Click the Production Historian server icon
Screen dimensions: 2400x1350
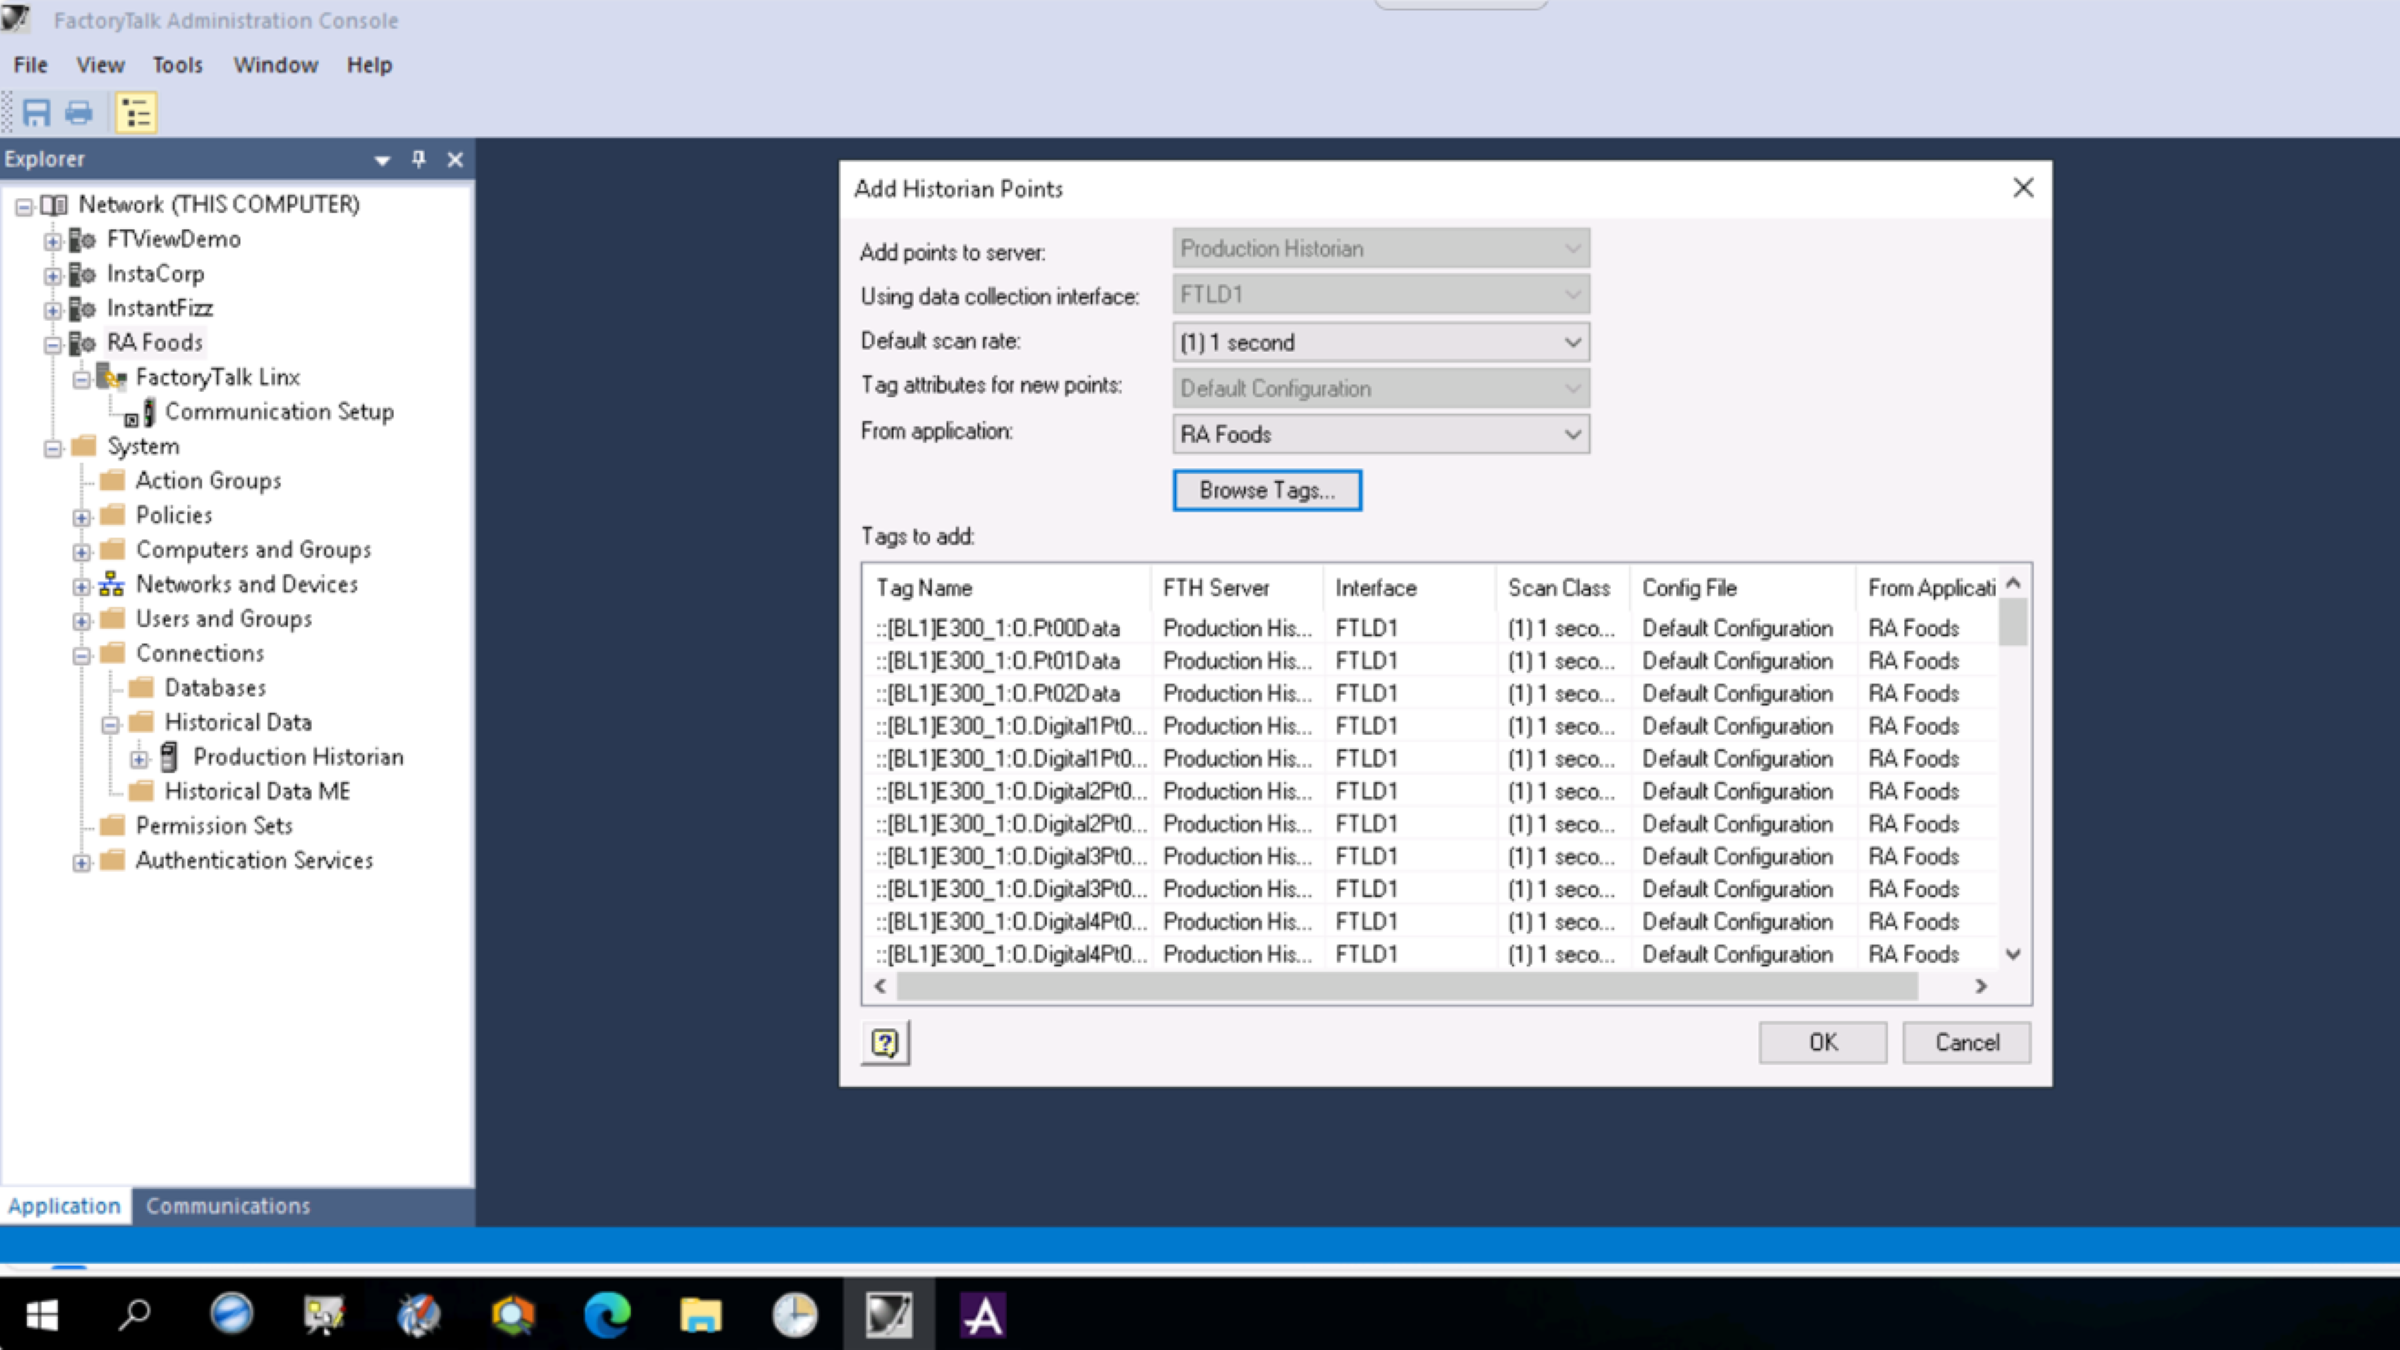pos(169,757)
